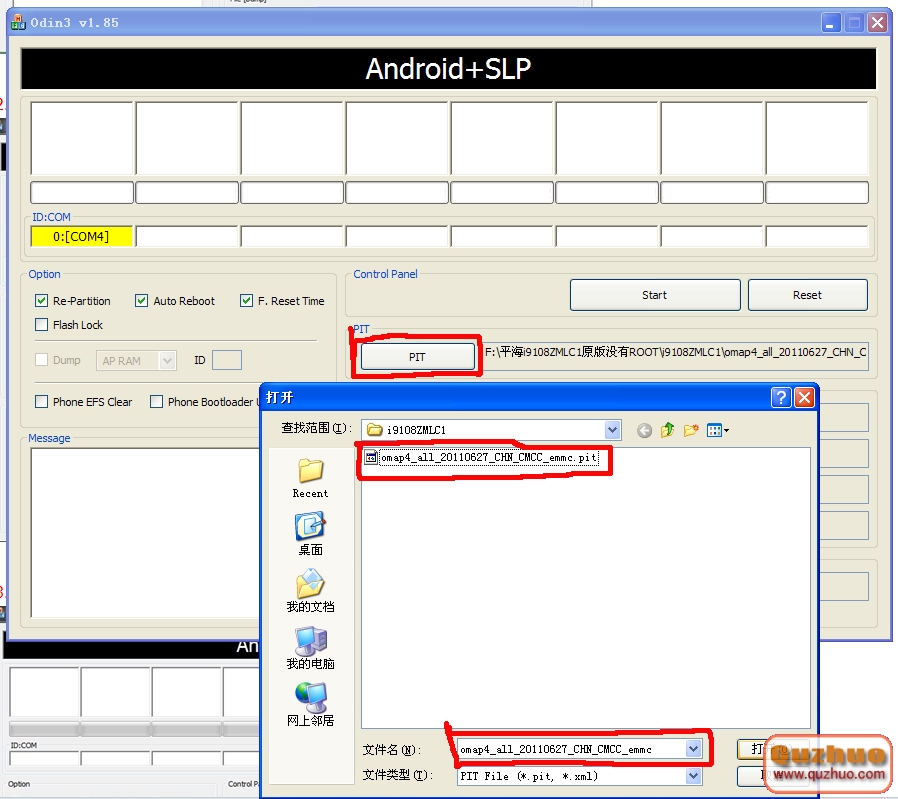898x799 pixels.
Task: Expand the AP RAM dropdown
Action: coord(167,361)
